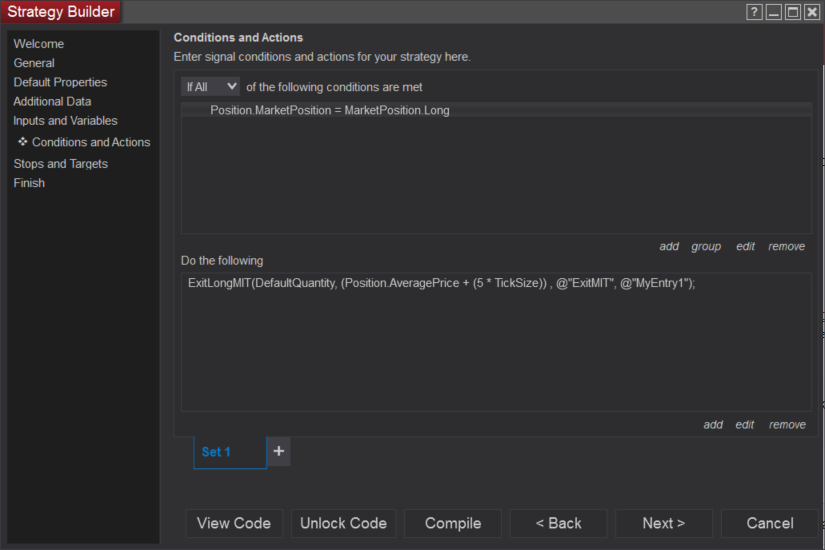This screenshot has width=825, height=550.
Task: Open Stops and Targets section
Action: point(60,164)
